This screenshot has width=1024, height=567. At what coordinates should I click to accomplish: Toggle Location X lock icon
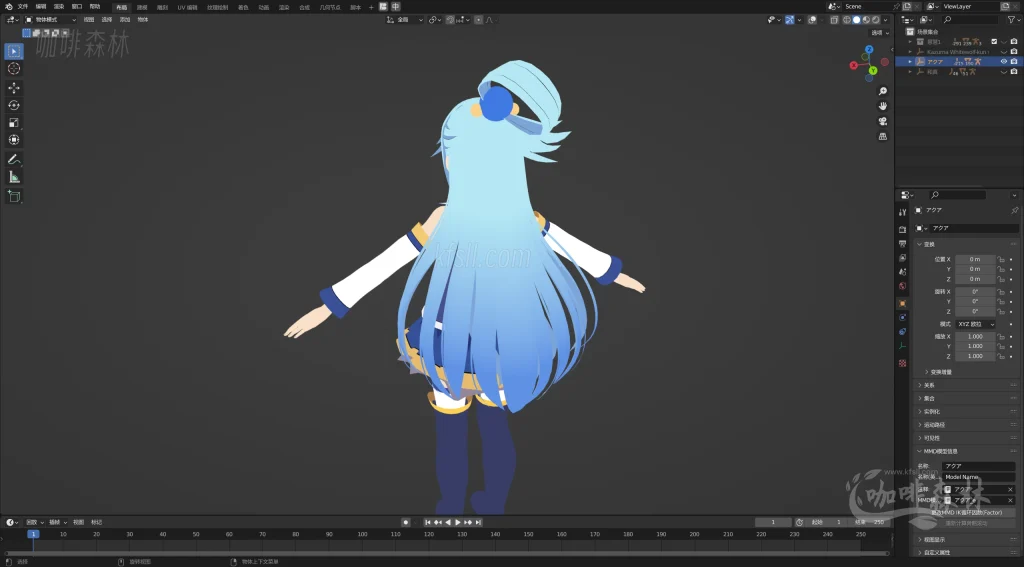click(x=1001, y=259)
